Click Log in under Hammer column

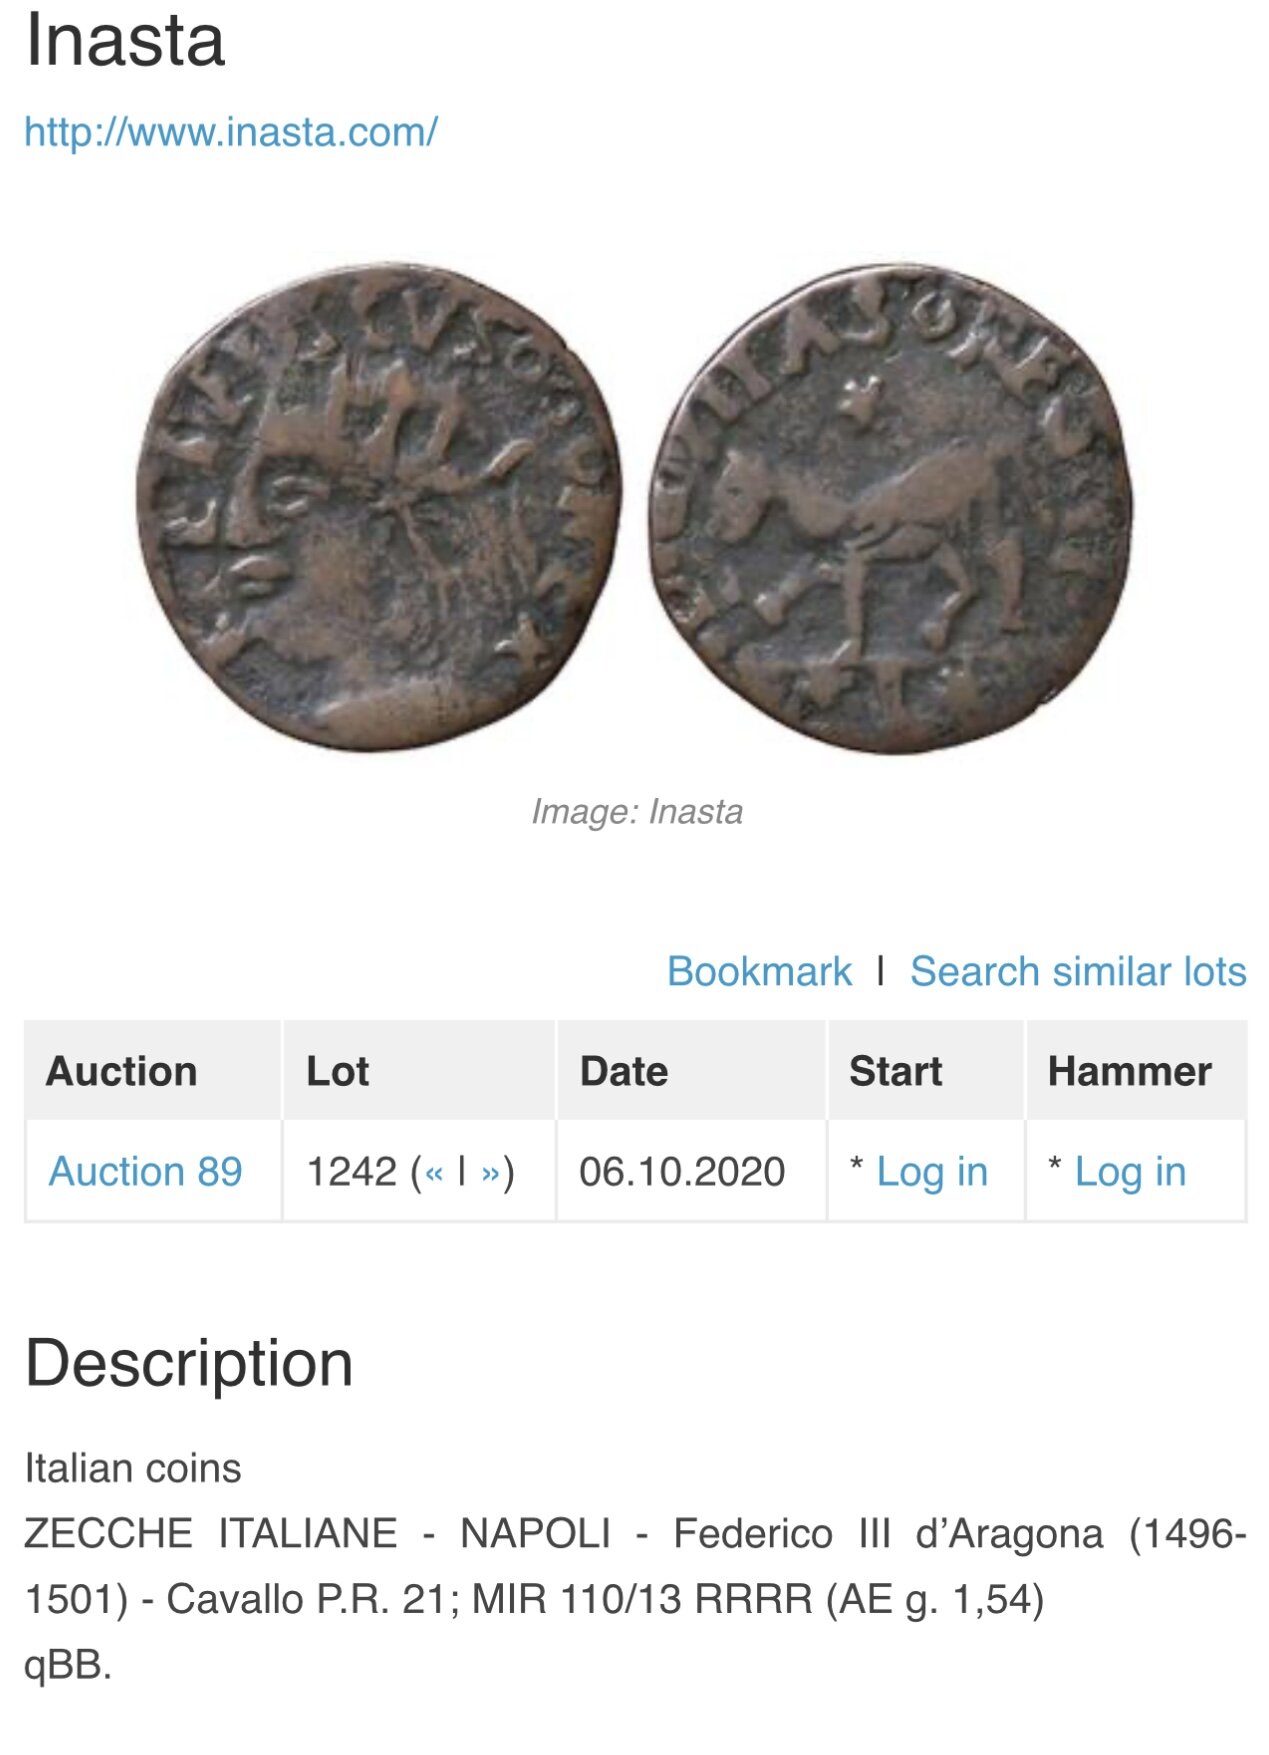[x=1130, y=1171]
